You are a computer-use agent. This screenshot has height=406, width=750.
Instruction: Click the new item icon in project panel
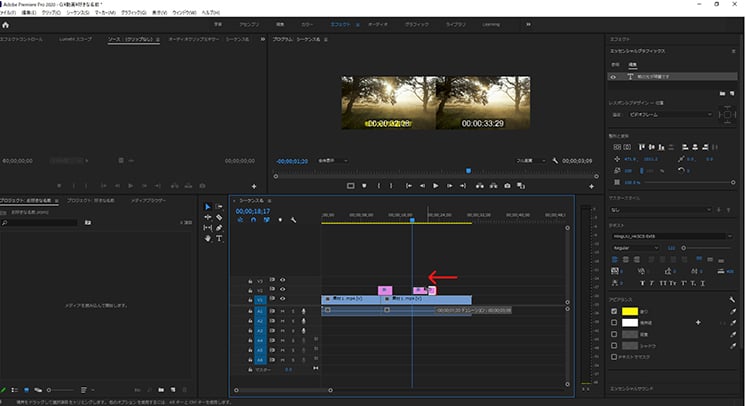tap(173, 390)
